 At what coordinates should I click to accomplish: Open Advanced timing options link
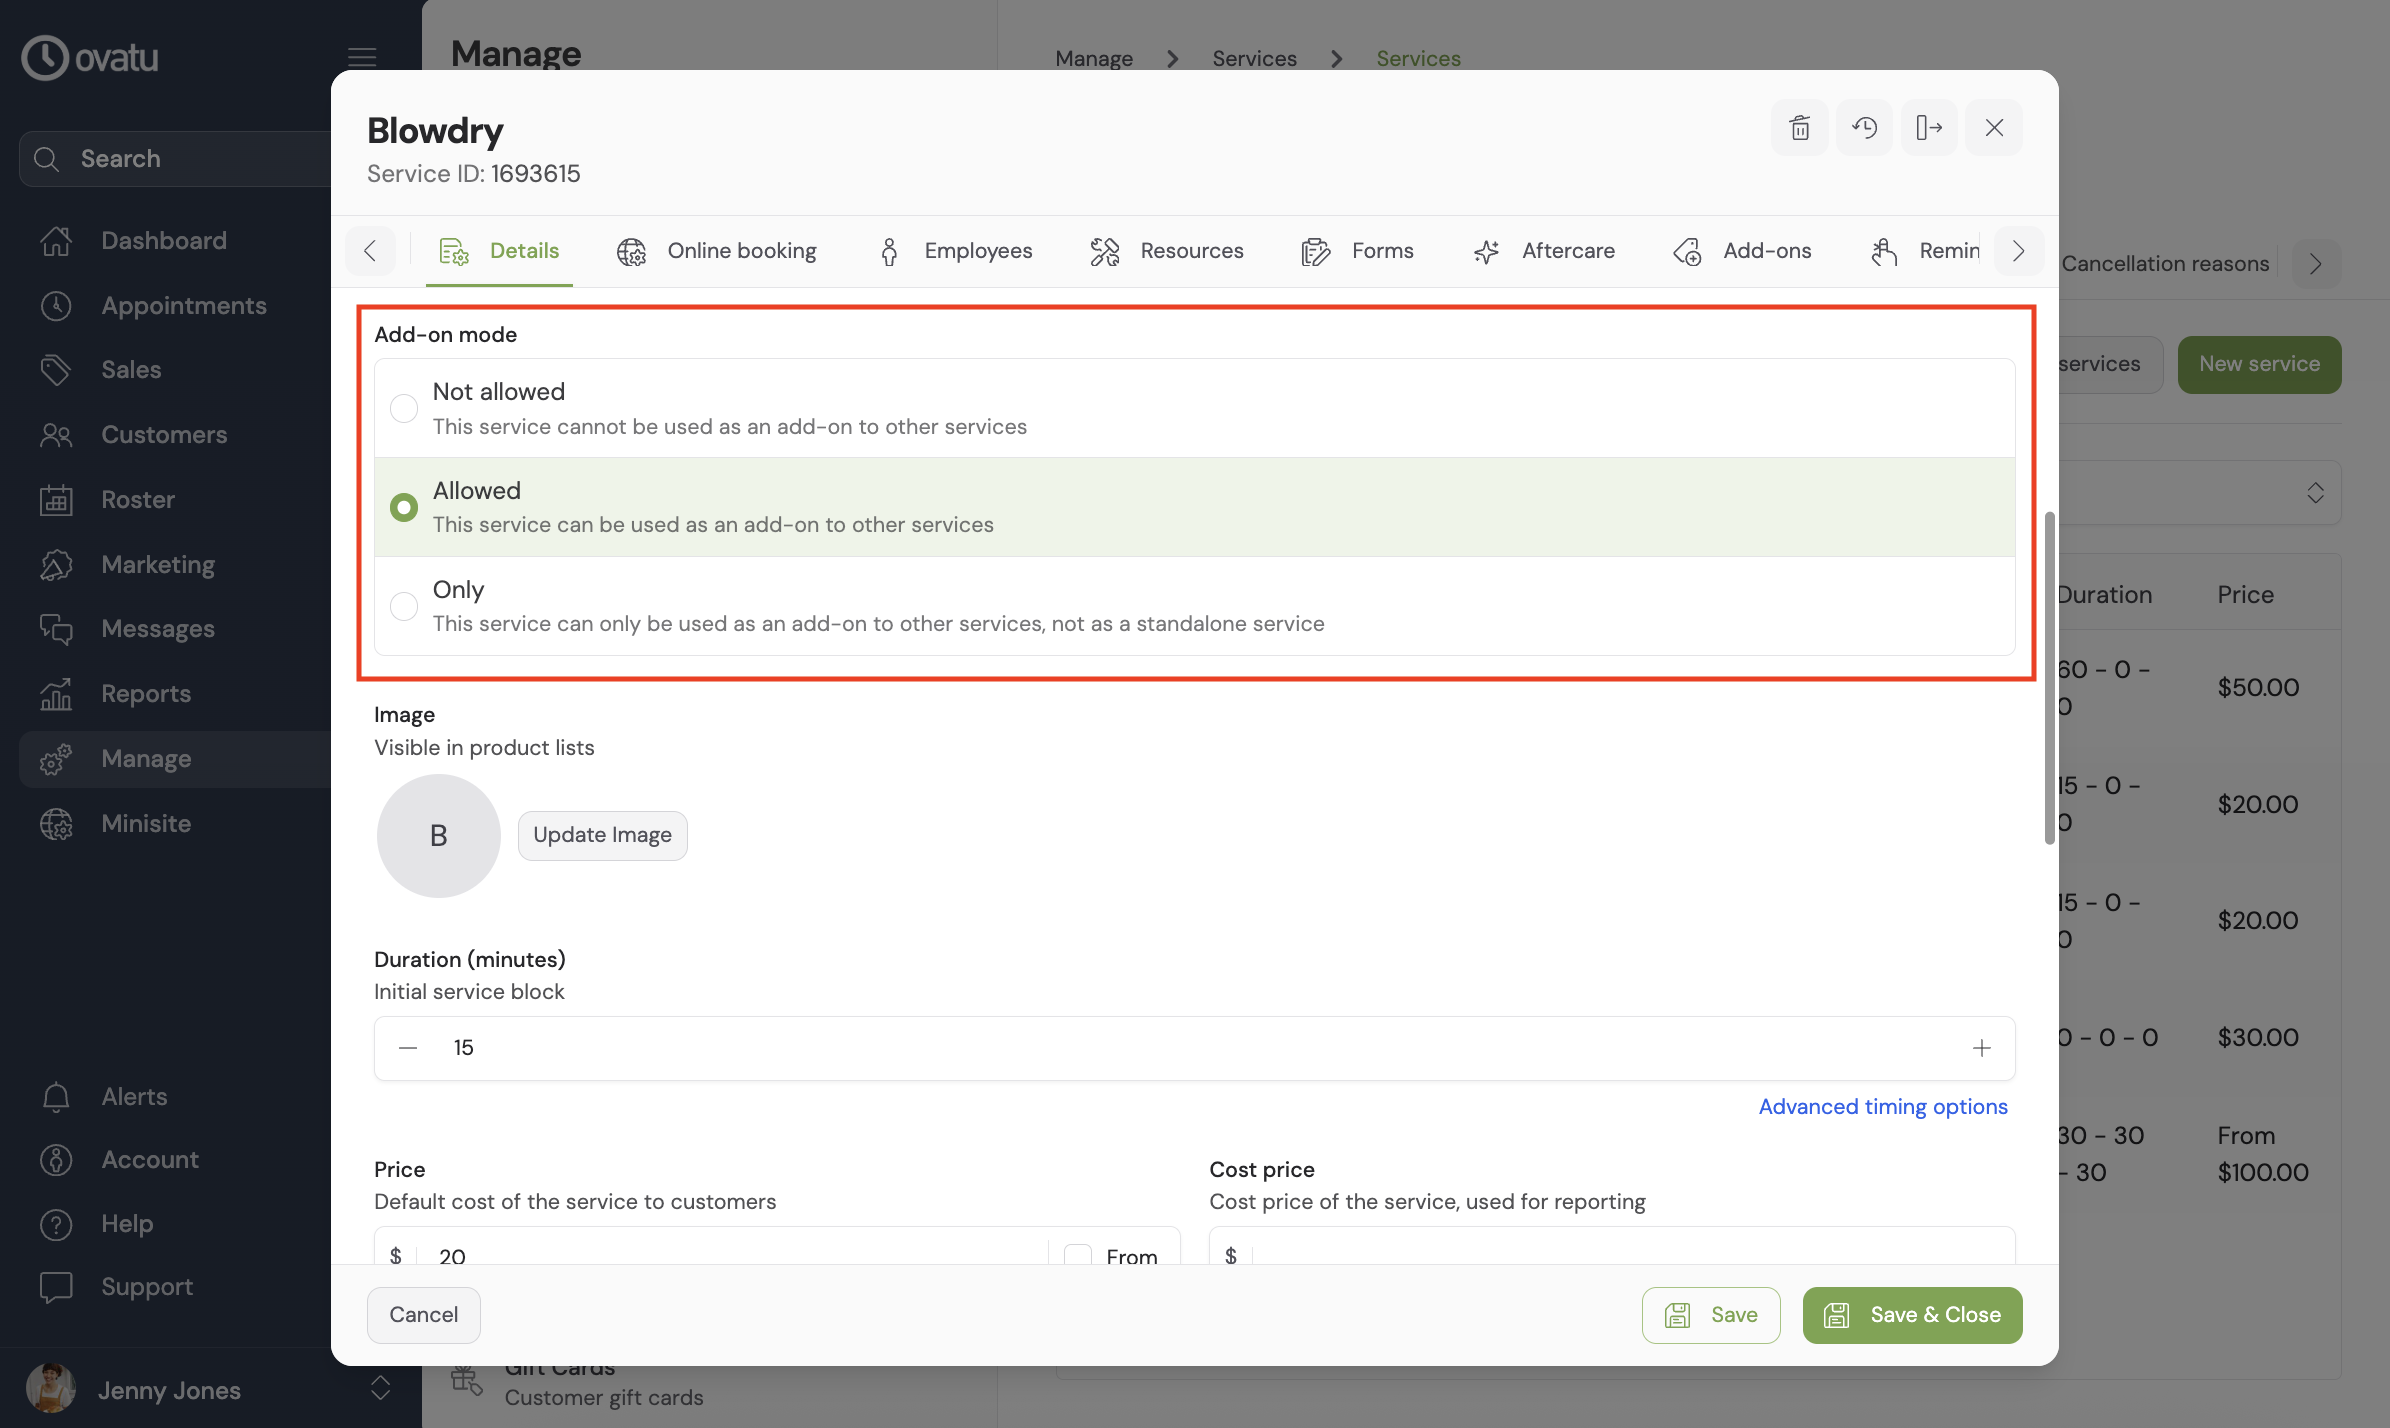point(1882,1106)
